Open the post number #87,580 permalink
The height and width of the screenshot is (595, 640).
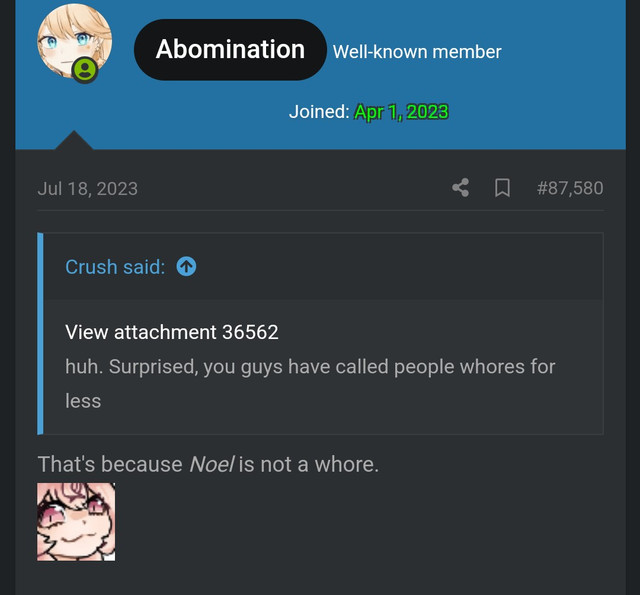[570, 188]
